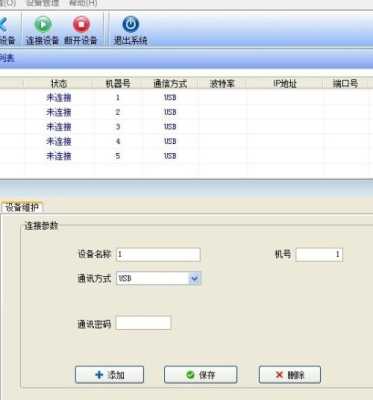373x400 pixels.
Task: Click the 波特率 column header
Action: [222, 83]
